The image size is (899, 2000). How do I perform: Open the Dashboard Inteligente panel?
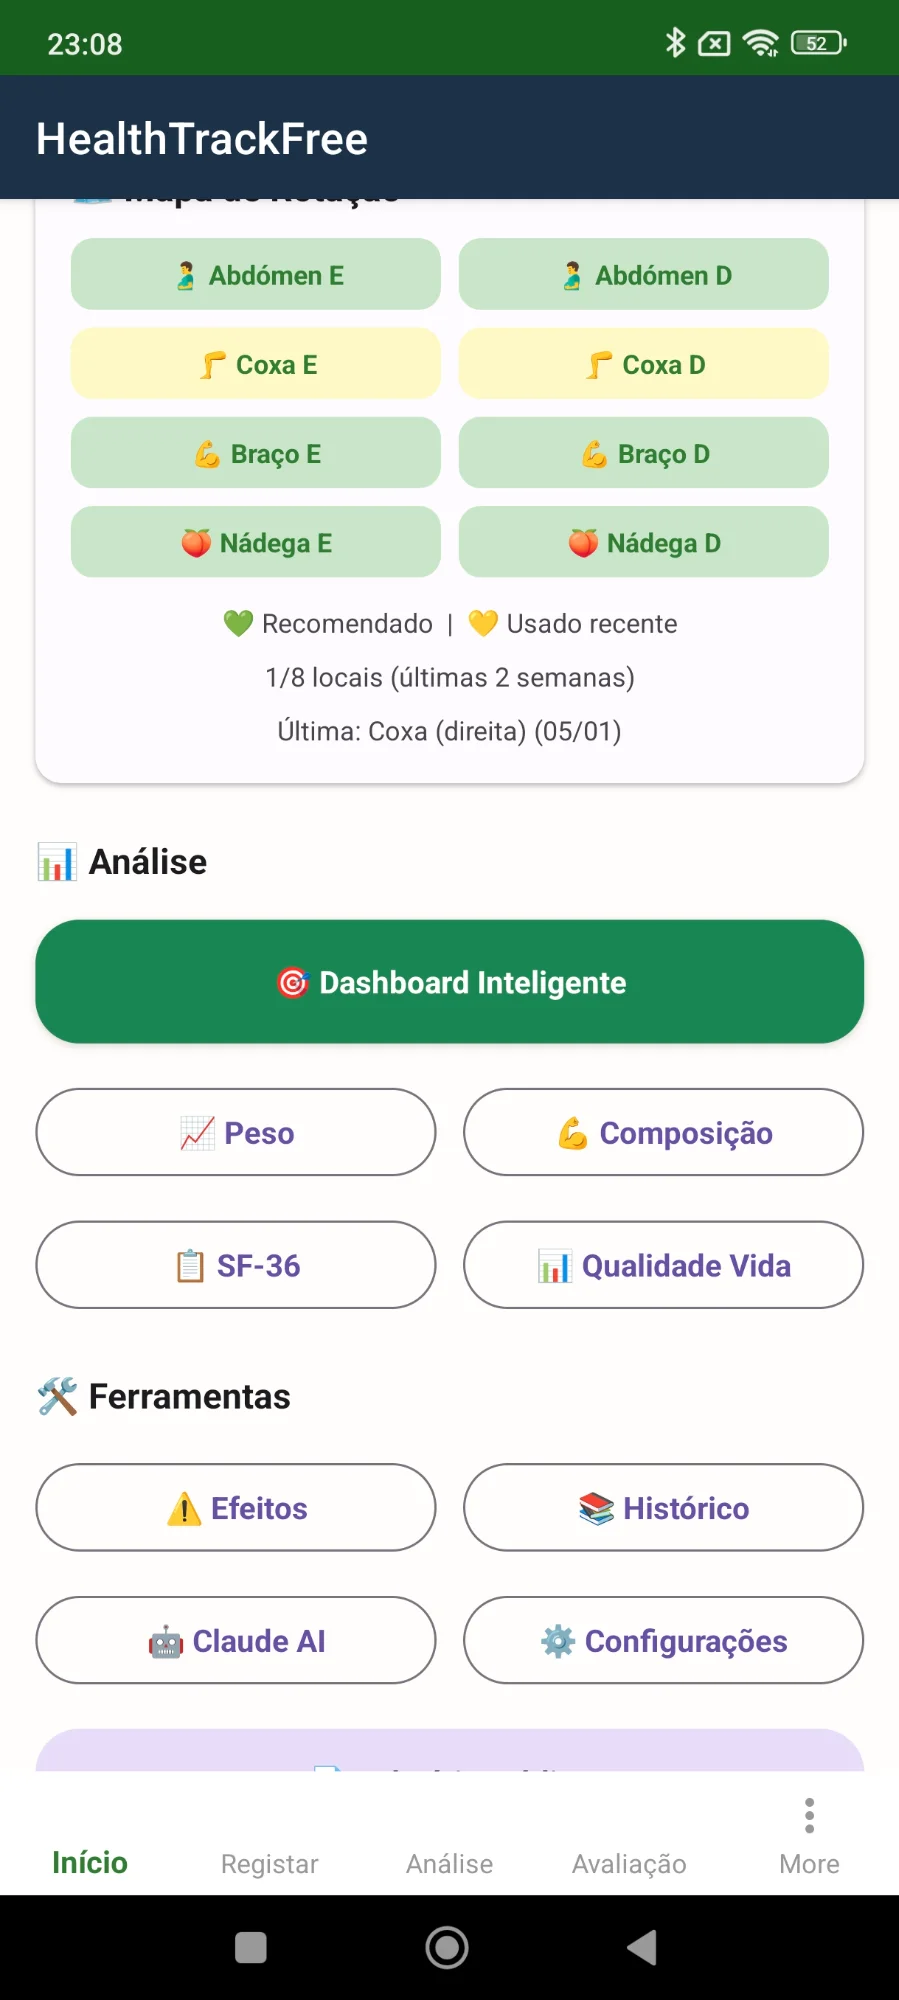pyautogui.click(x=449, y=982)
